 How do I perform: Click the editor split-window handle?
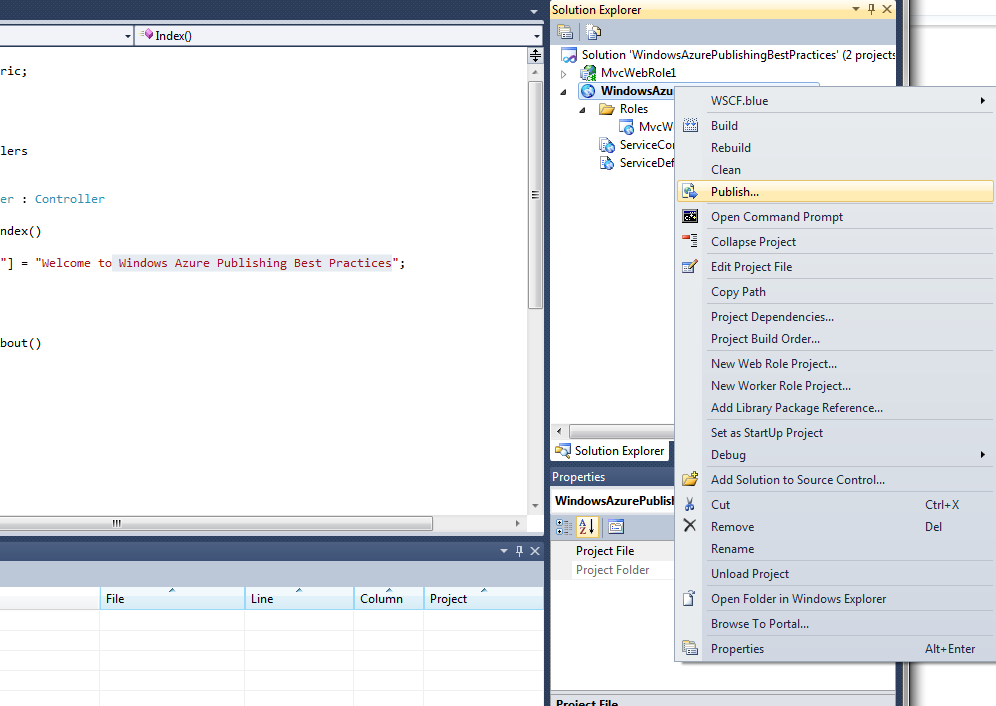pyautogui.click(x=535, y=55)
